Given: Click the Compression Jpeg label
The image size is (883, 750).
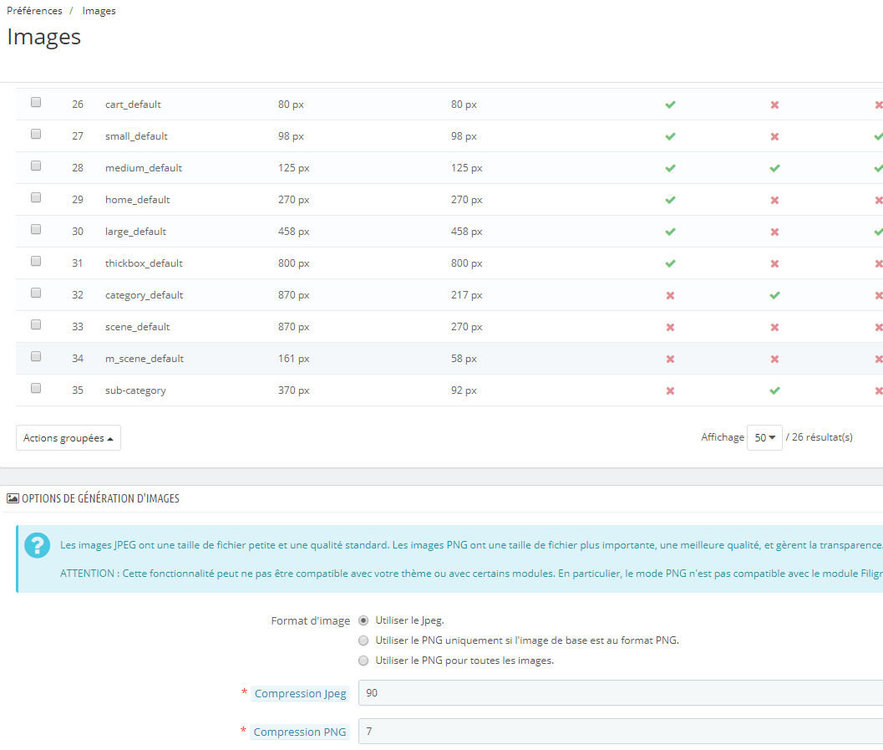Looking at the screenshot, I should click(x=300, y=694).
